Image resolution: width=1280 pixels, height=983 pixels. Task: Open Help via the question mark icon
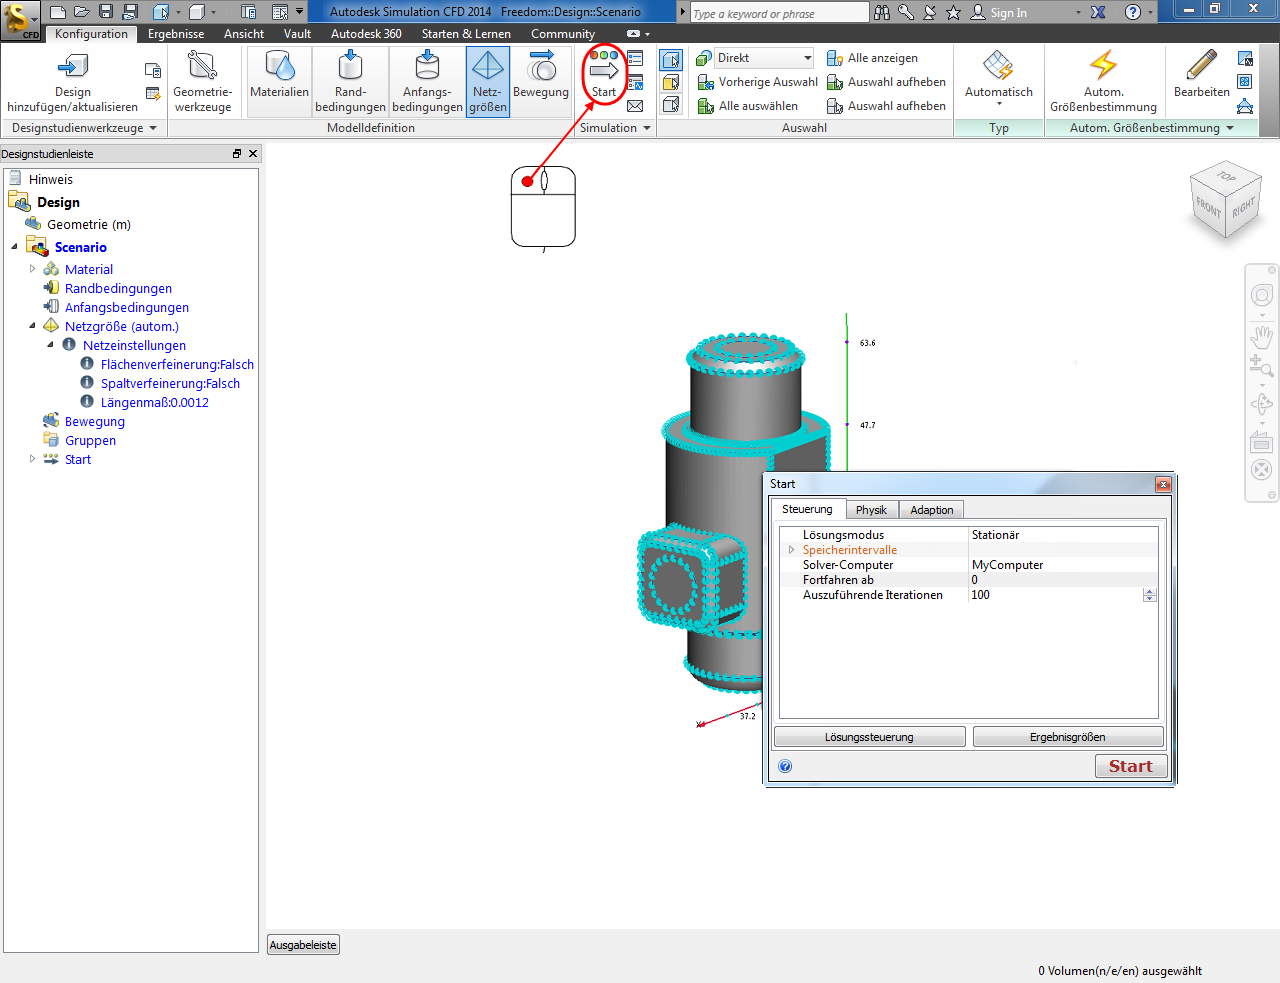1133,12
